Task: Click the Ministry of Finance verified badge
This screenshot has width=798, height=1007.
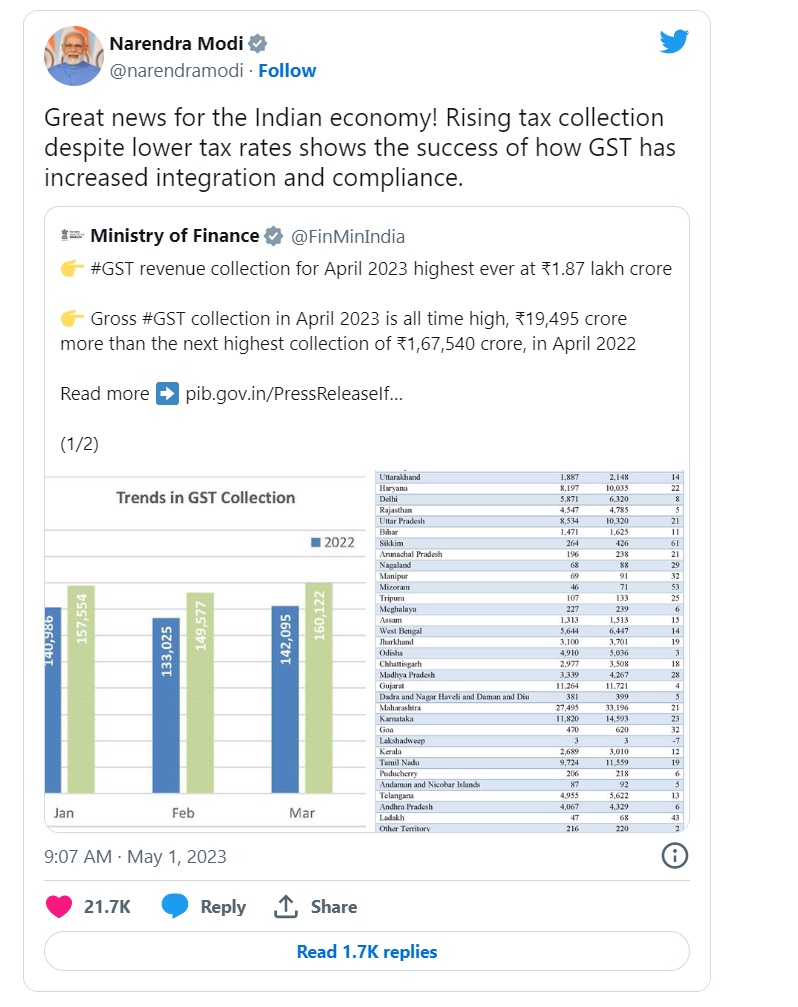Action: 274,237
